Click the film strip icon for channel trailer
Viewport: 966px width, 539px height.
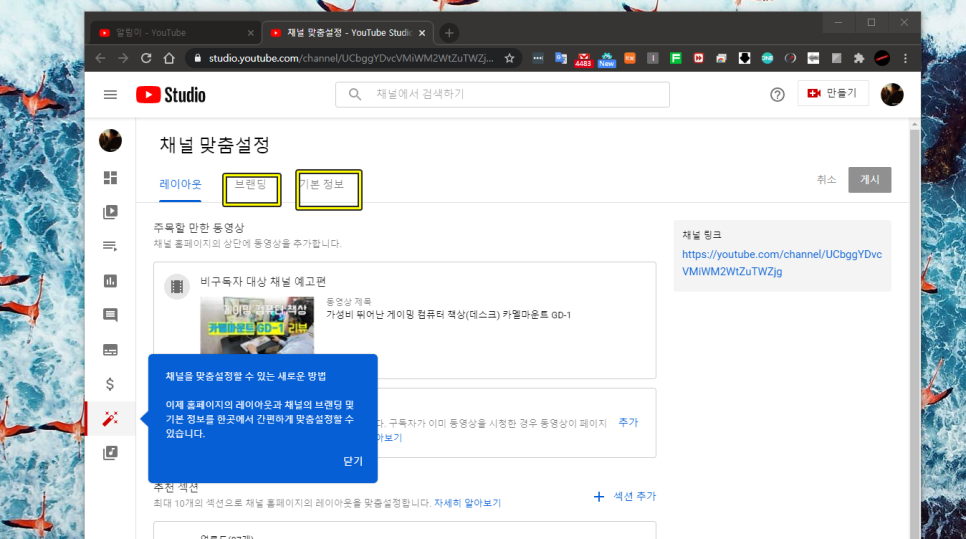177,286
